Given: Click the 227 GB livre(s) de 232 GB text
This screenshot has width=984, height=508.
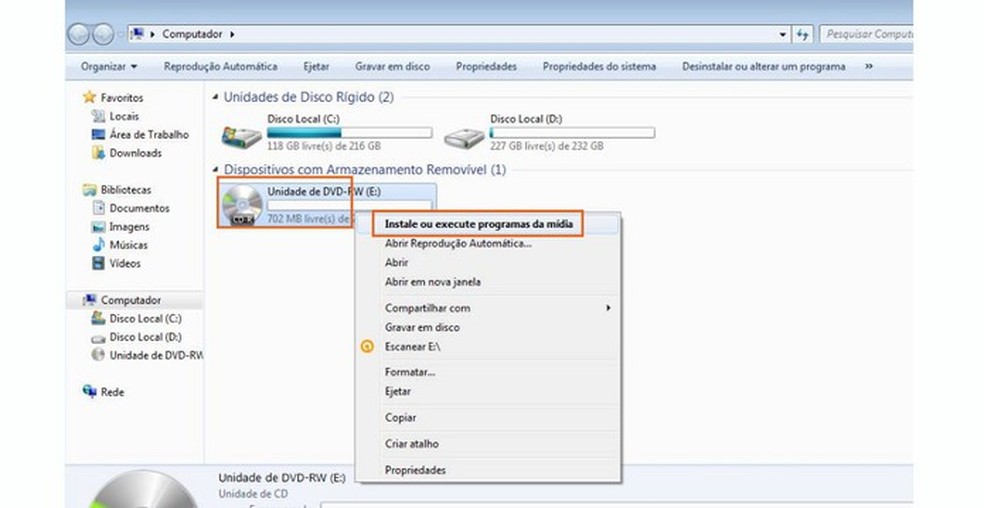Looking at the screenshot, I should coord(547,146).
